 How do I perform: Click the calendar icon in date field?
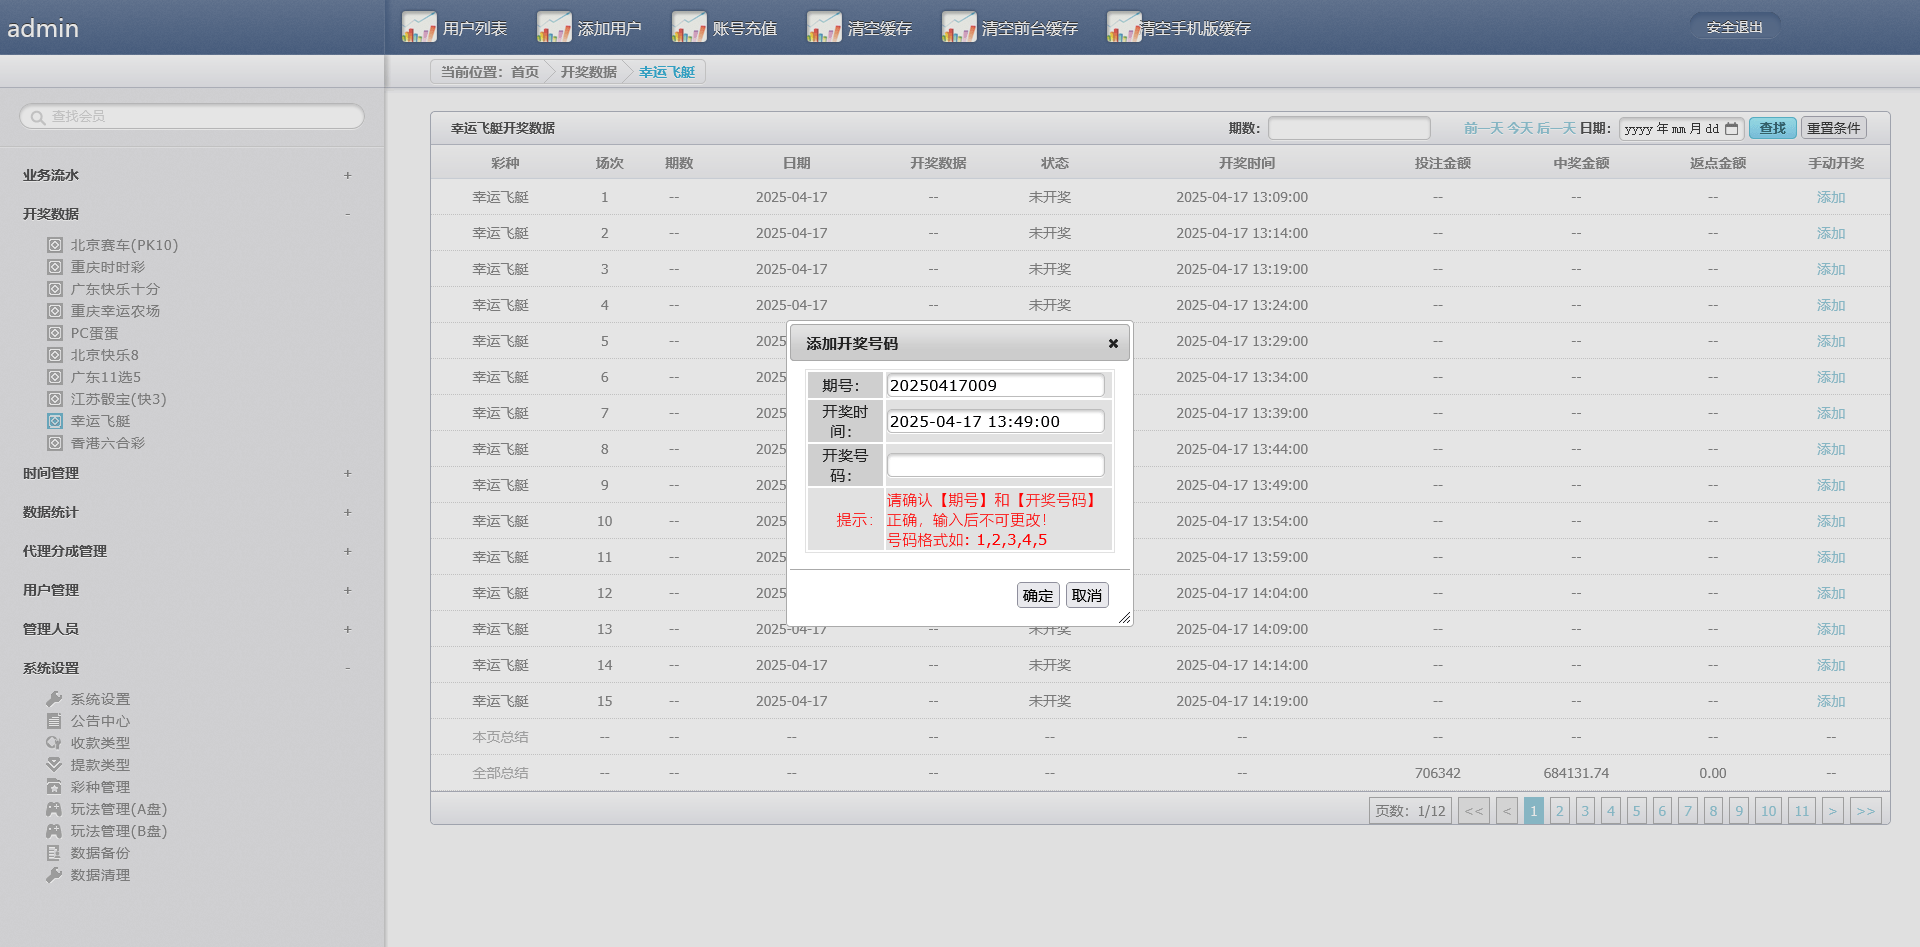click(x=1732, y=128)
